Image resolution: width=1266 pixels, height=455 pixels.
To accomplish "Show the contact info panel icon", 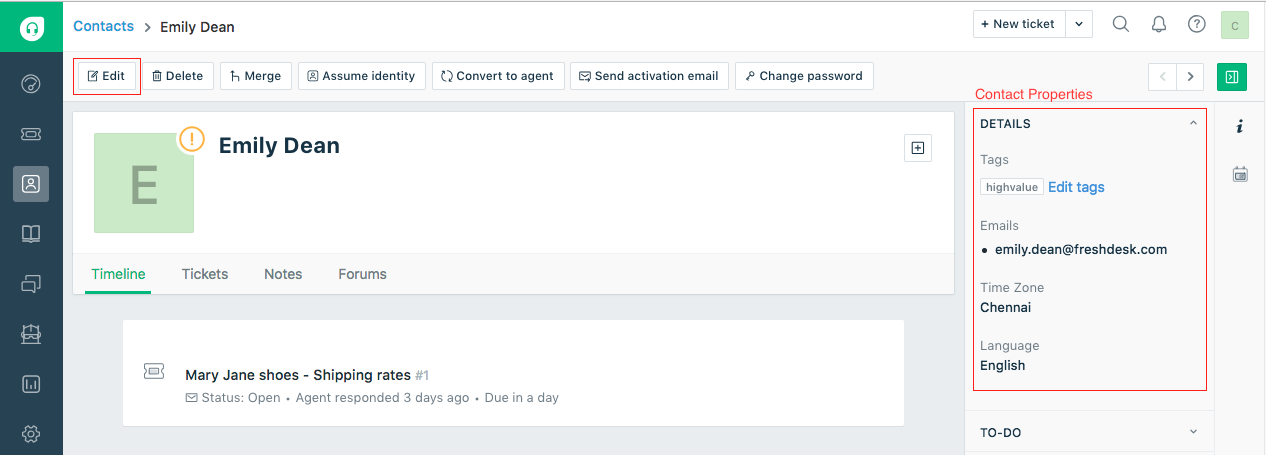I will click(x=1240, y=126).
